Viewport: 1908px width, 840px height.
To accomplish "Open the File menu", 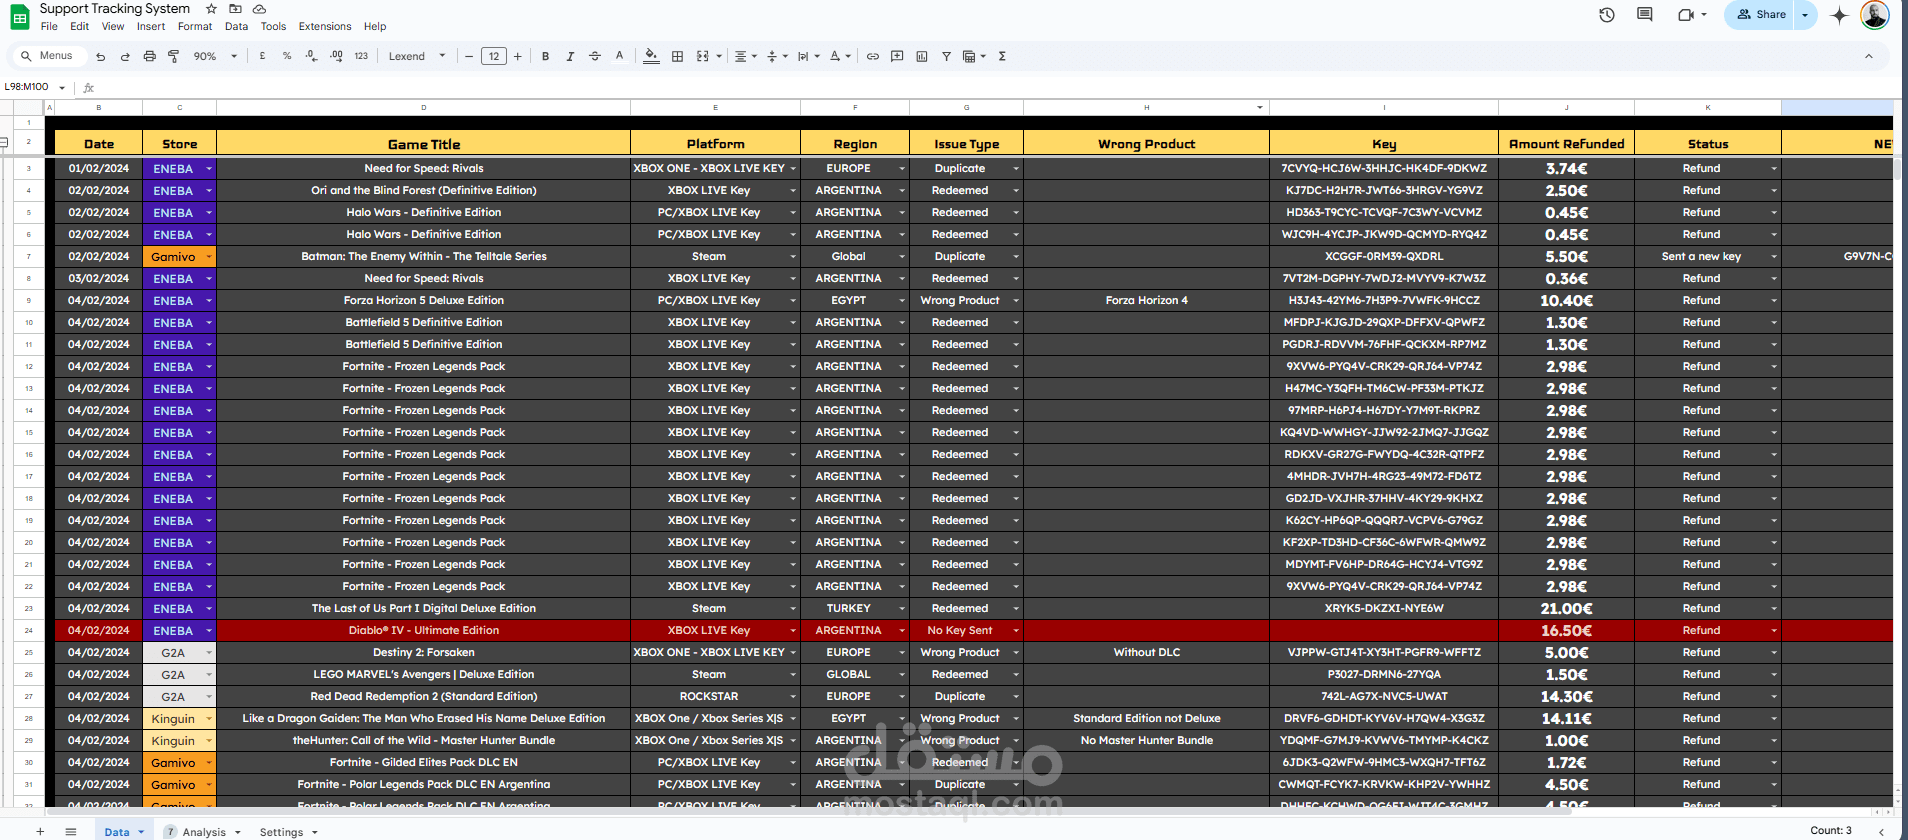I will (49, 27).
